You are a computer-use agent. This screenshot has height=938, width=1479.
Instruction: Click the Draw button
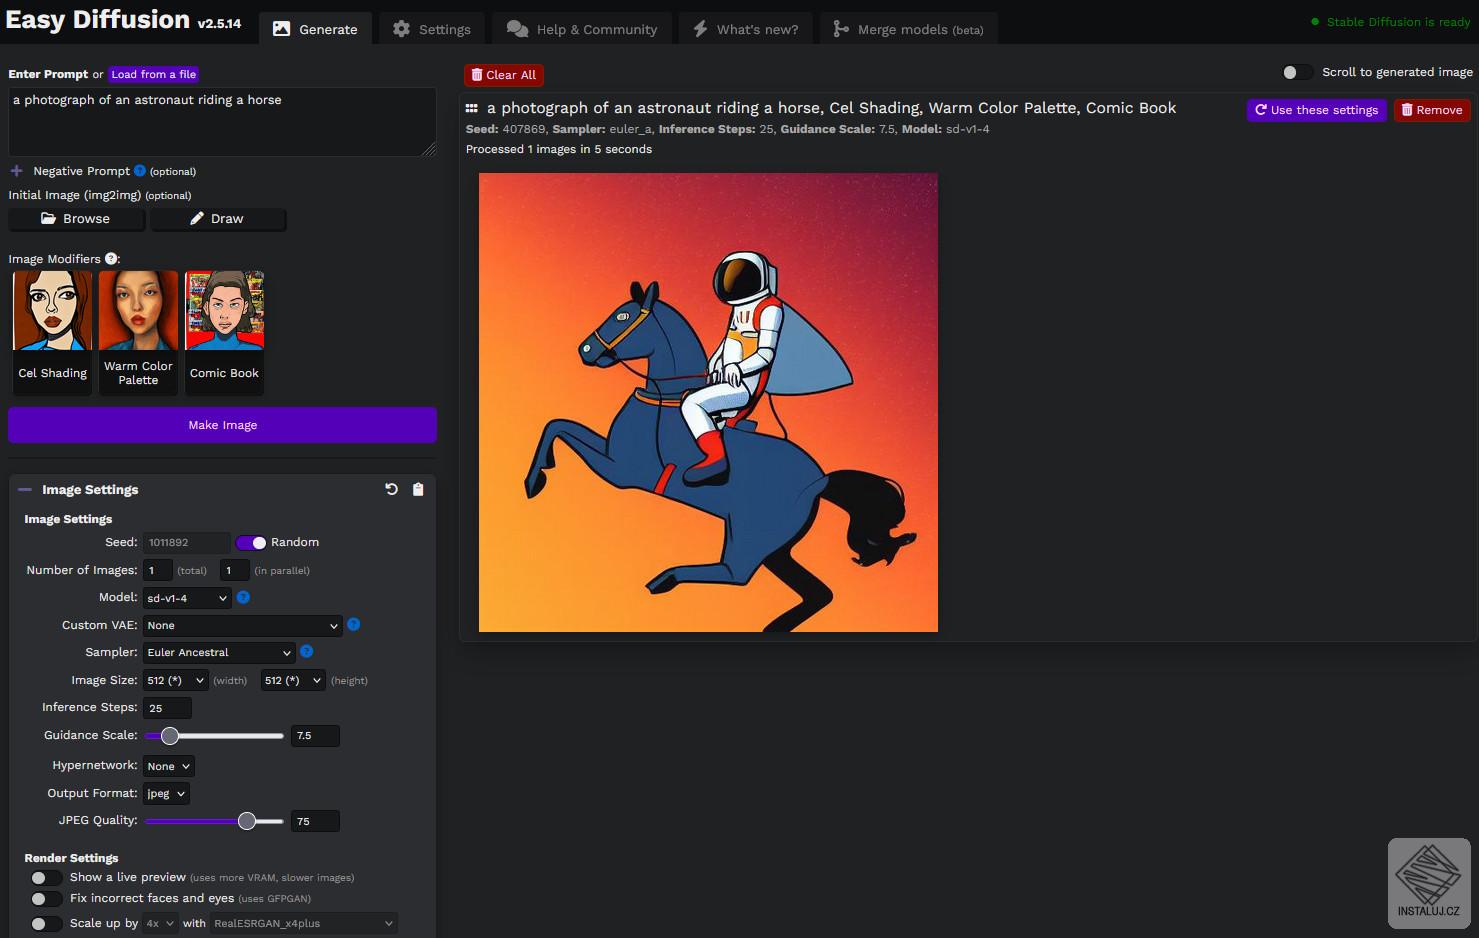point(218,219)
